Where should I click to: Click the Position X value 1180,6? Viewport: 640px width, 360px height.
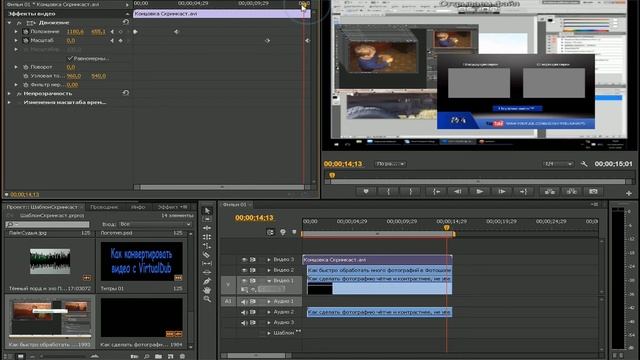(x=75, y=31)
